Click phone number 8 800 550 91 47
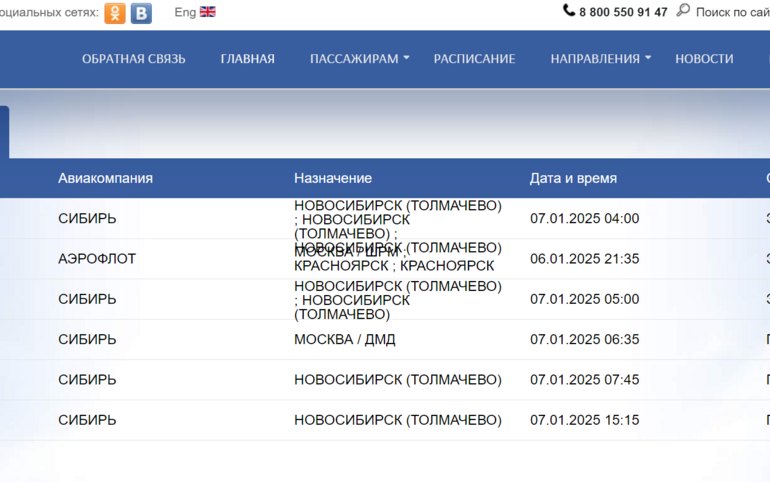770x482 pixels. pyautogui.click(x=623, y=12)
